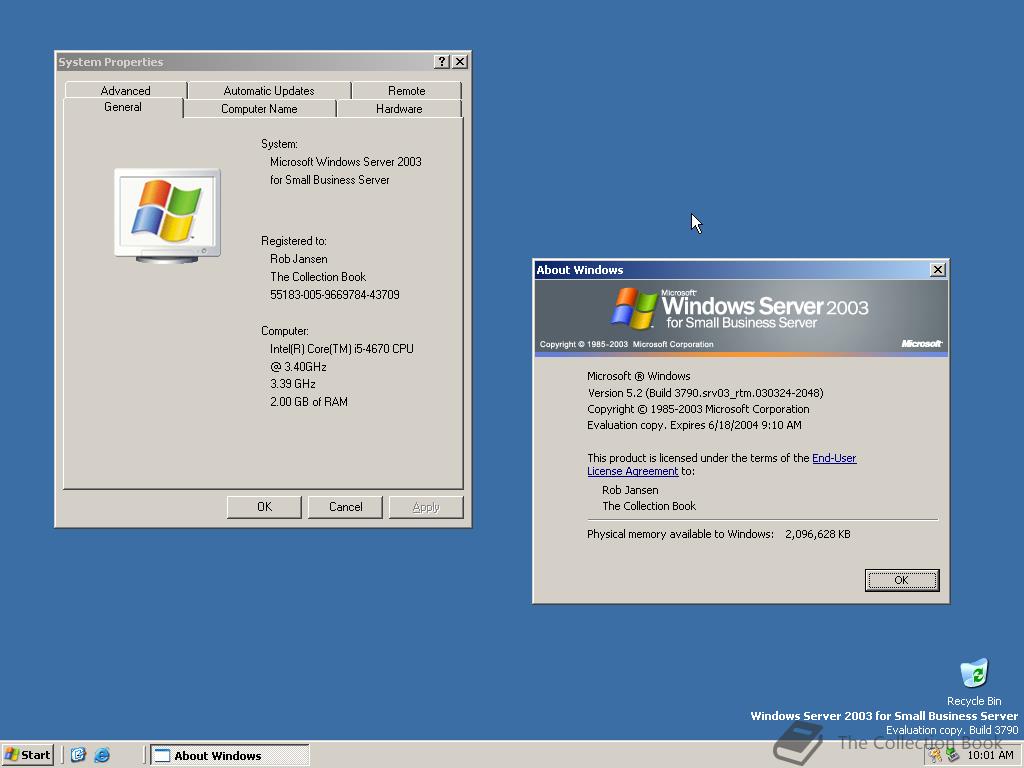Screen dimensions: 1024x768
Task: Click the Windows Server 2003 banner in About Windows
Action: click(741, 317)
